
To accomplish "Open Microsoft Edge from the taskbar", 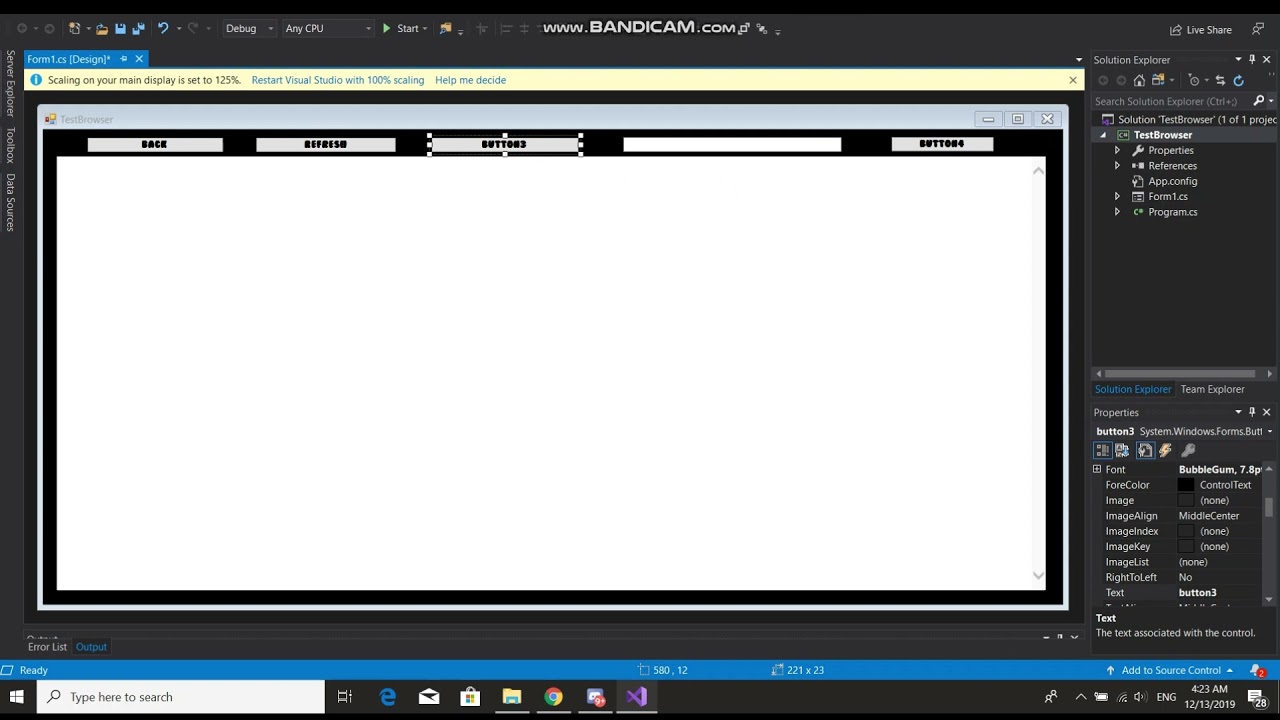I will click(x=388, y=697).
